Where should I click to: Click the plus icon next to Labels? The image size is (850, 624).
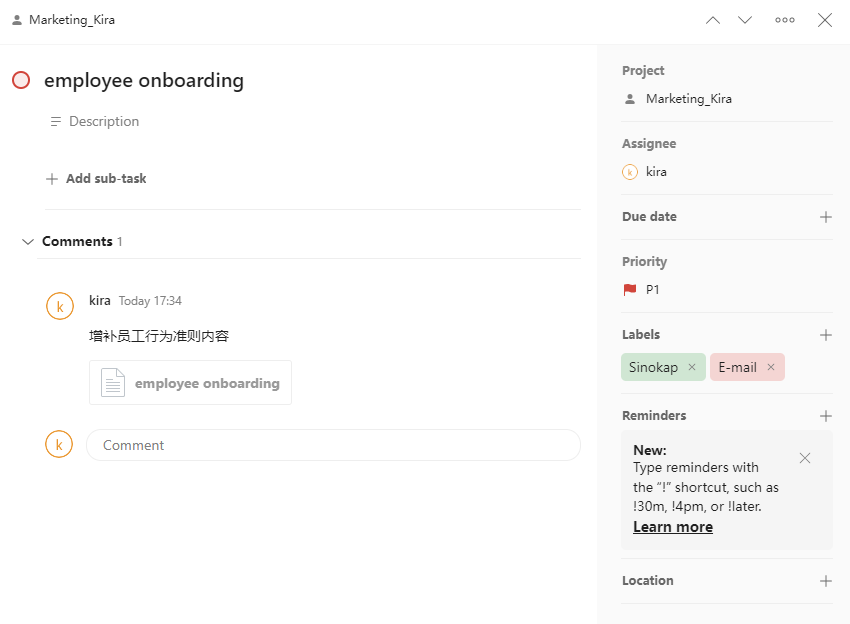pos(826,334)
